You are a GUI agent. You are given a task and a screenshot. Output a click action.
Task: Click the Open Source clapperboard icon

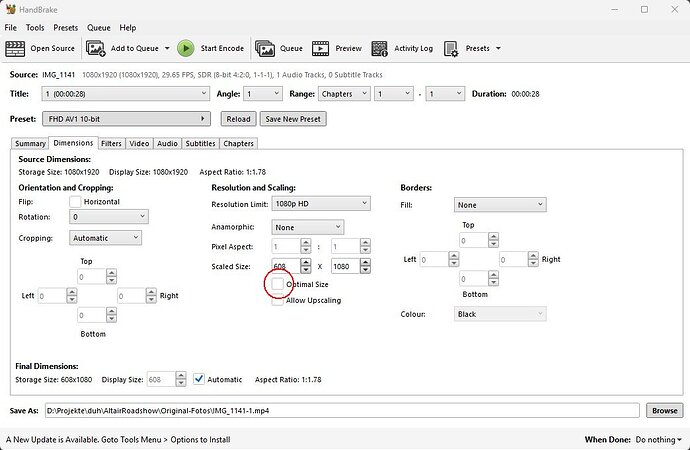(15, 48)
